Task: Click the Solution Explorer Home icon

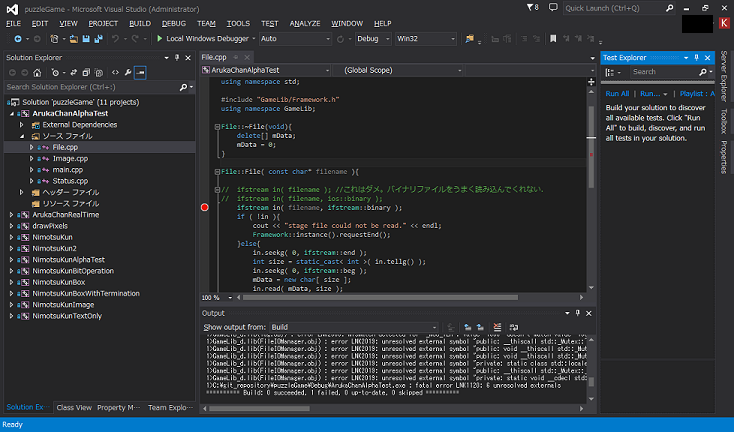Action: [x=37, y=73]
